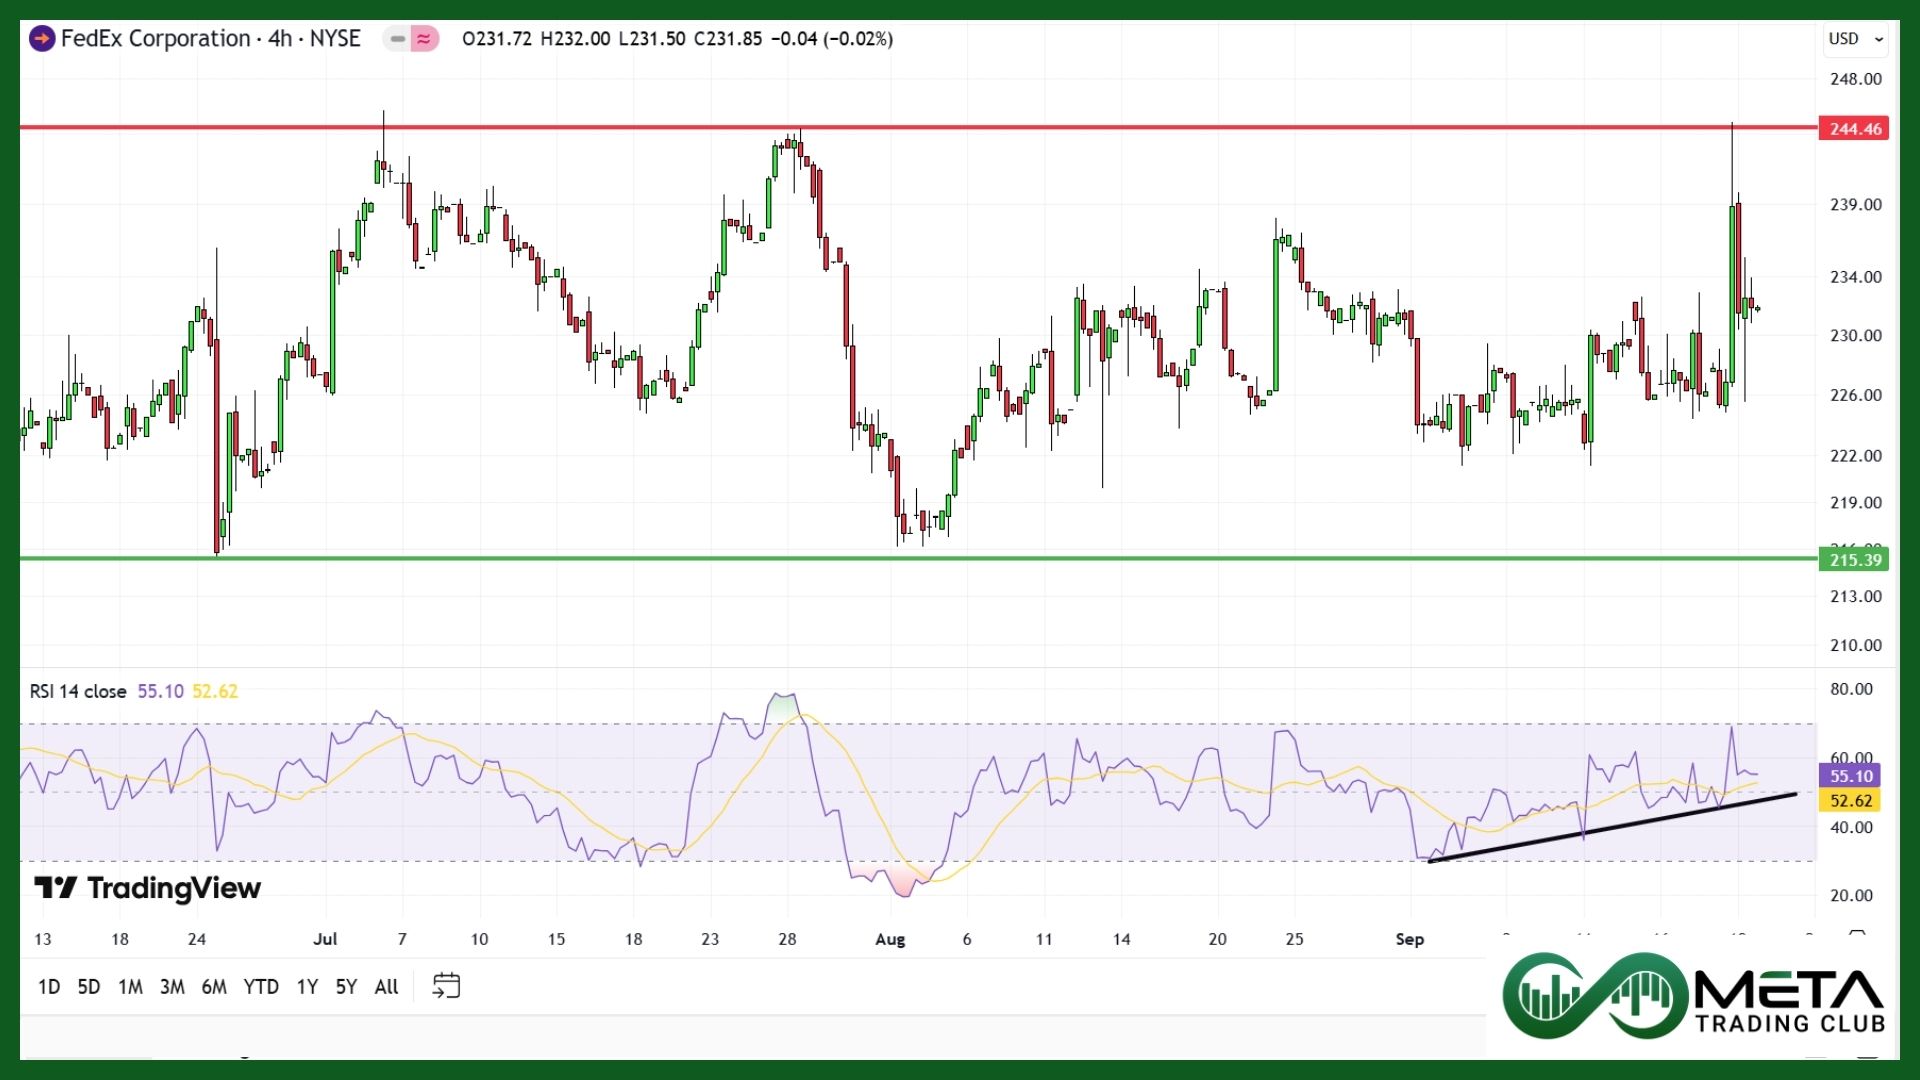Click the purple RSI 55.10 value label
The height and width of the screenshot is (1080, 1920).
(1850, 776)
